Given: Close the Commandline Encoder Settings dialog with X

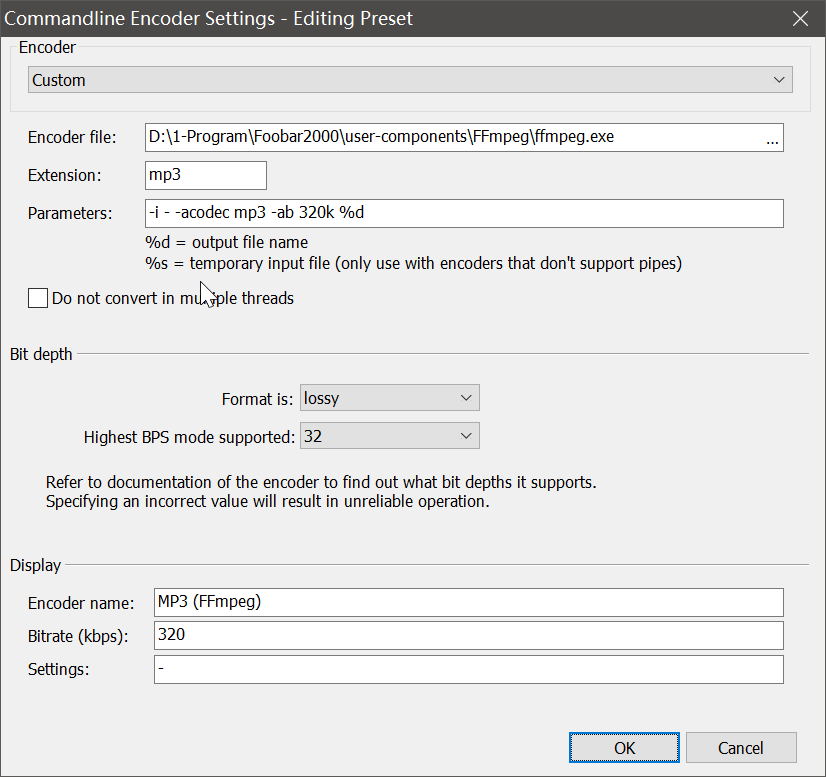Looking at the screenshot, I should [x=800, y=18].
